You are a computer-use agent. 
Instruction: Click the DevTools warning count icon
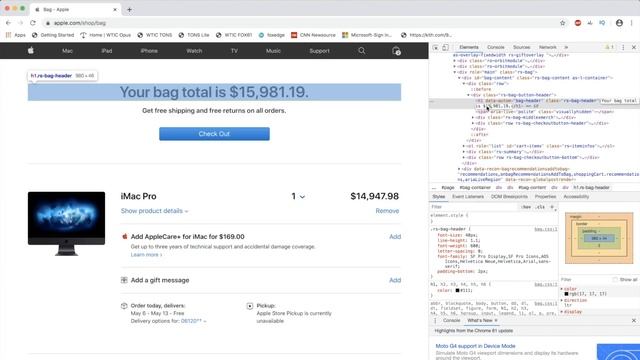pyautogui.click(x=609, y=47)
